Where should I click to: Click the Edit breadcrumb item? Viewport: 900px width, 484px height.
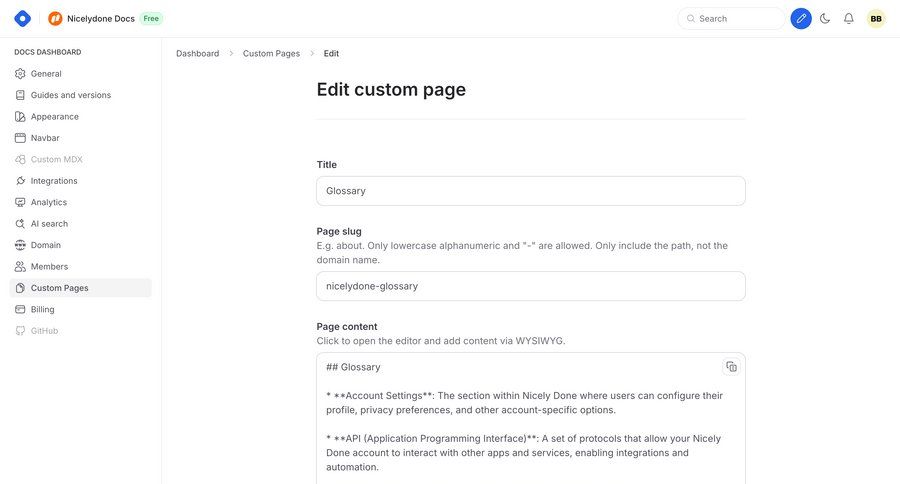(331, 53)
